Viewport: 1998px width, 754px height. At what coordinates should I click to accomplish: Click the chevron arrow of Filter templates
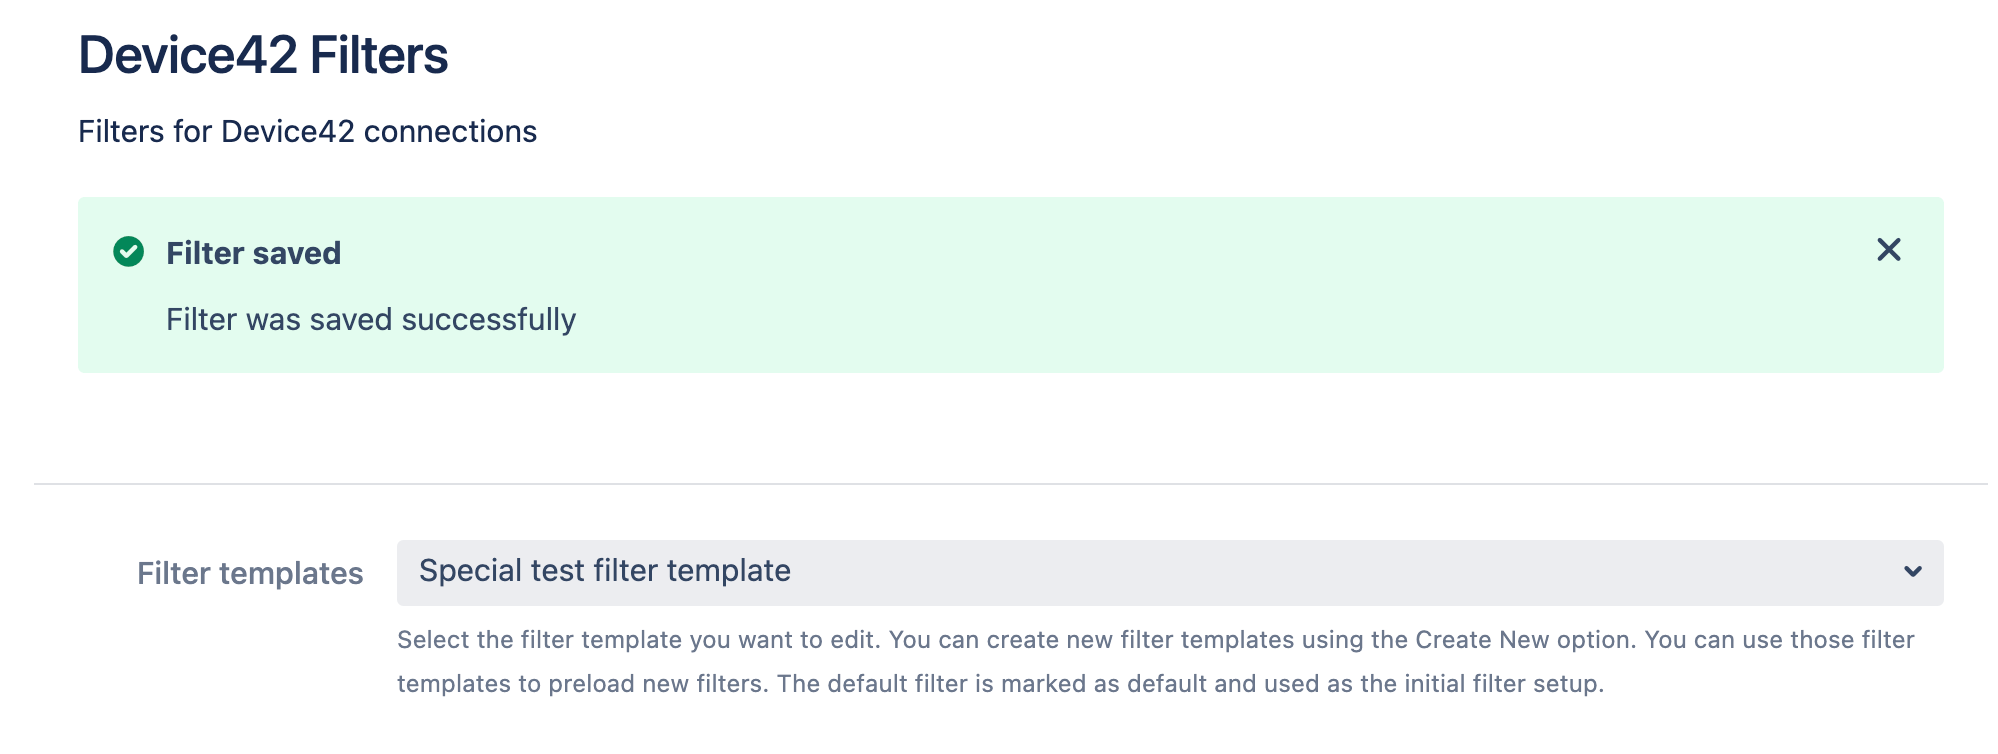pyautogui.click(x=1912, y=572)
